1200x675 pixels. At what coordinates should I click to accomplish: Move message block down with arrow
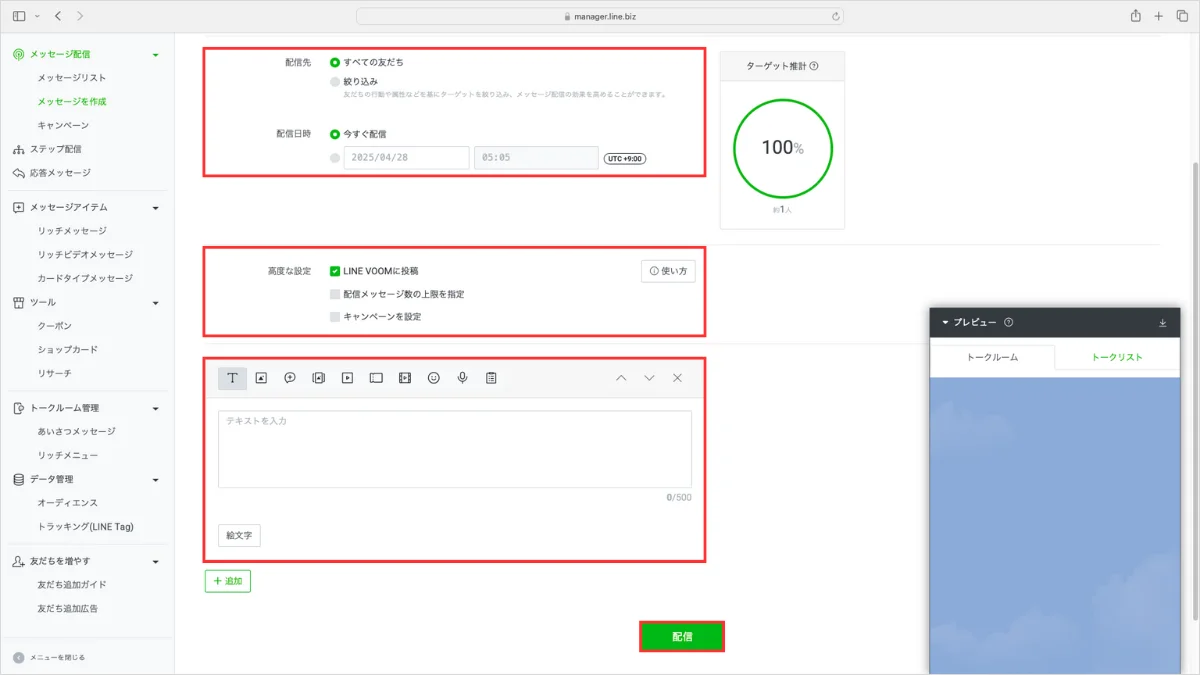pos(649,378)
